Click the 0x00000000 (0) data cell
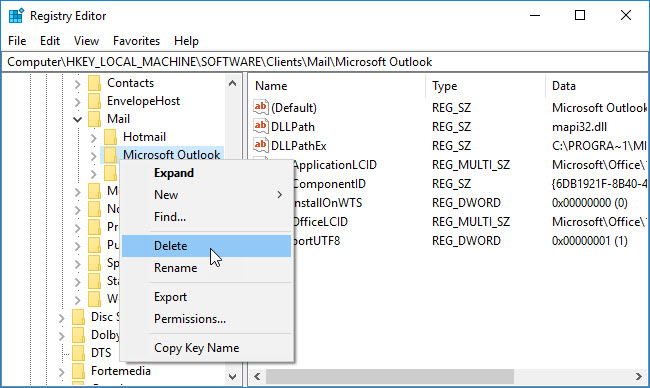This screenshot has height=388, width=650. [x=589, y=203]
